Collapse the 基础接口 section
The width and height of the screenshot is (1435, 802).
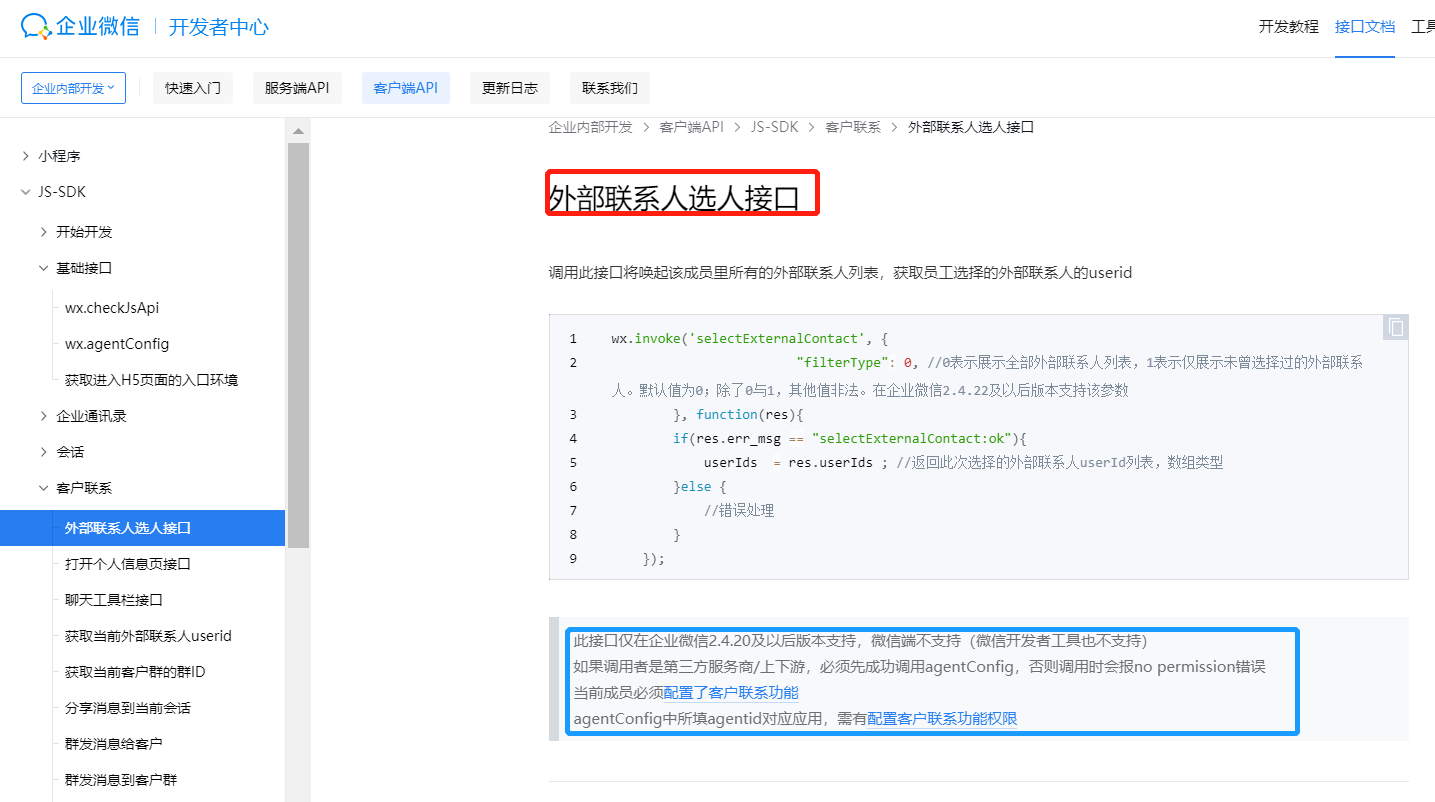tap(82, 267)
